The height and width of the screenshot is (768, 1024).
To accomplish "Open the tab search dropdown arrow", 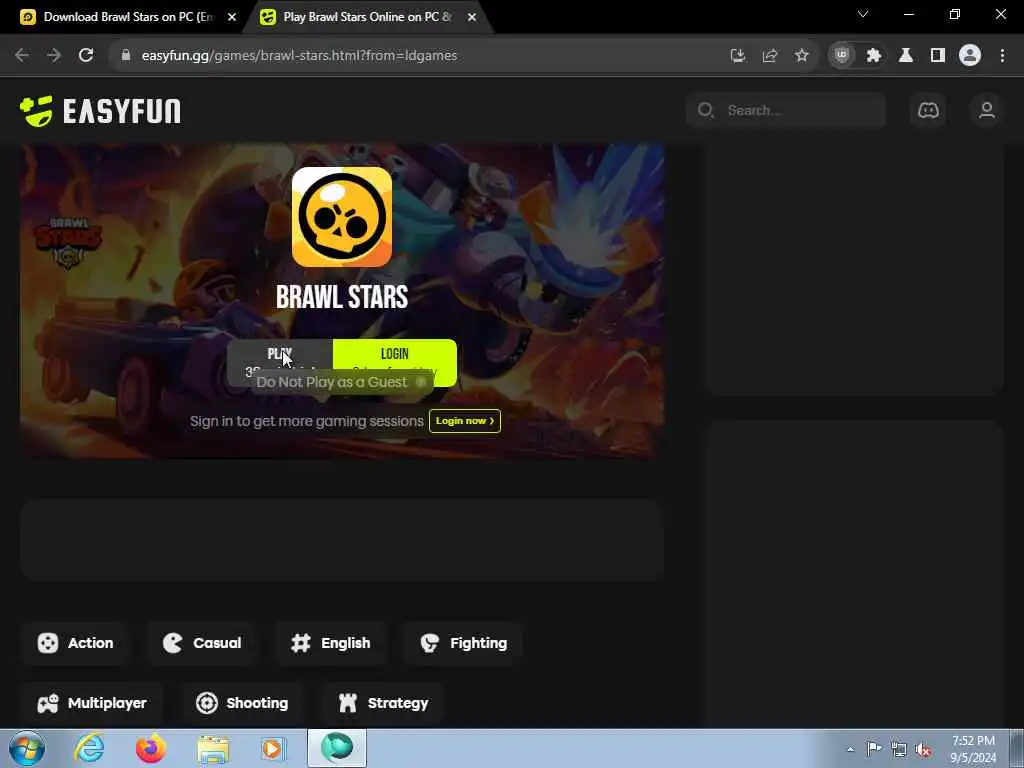I will [863, 14].
